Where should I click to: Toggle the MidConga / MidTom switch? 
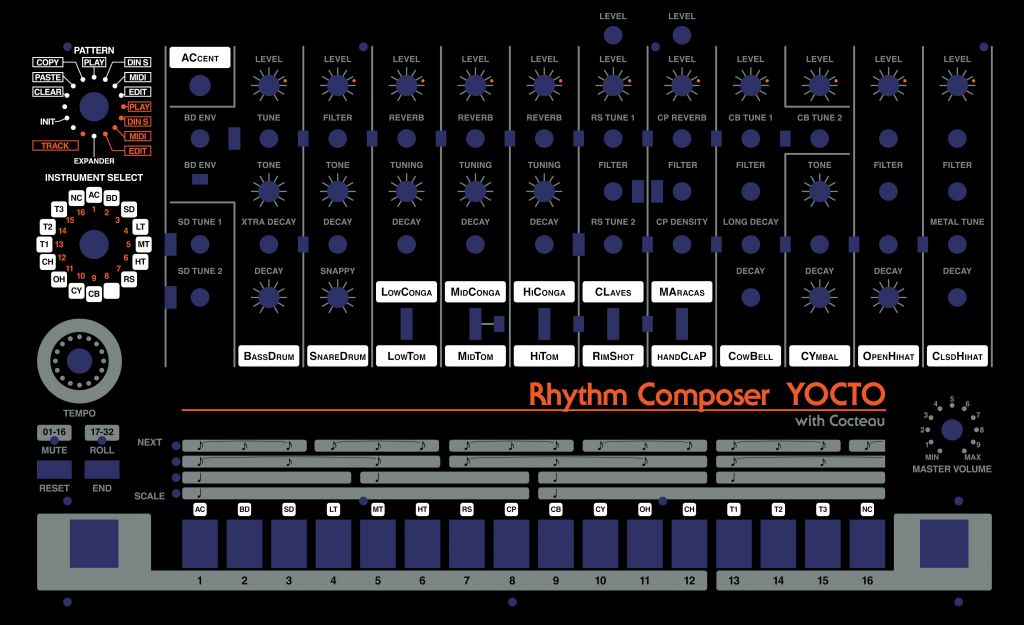pos(475,324)
